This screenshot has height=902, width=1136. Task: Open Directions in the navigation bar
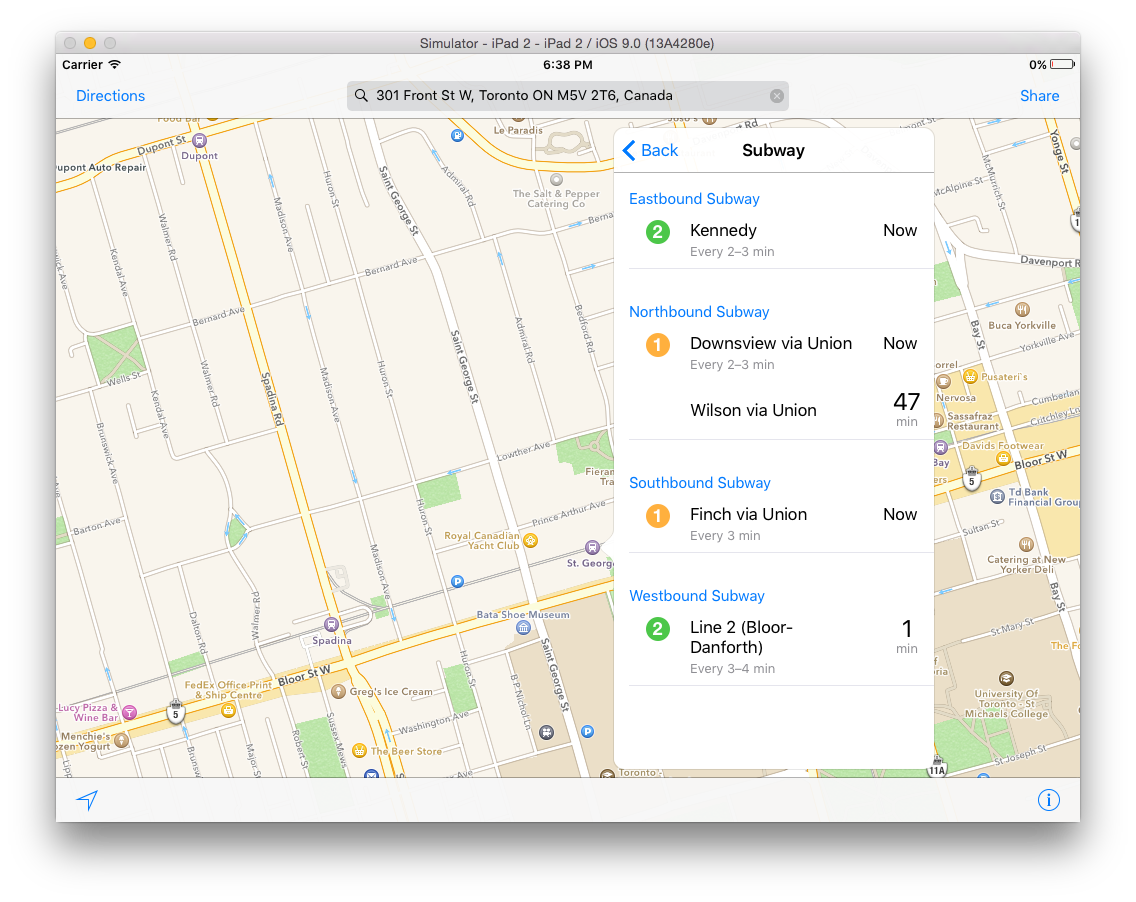[110, 96]
